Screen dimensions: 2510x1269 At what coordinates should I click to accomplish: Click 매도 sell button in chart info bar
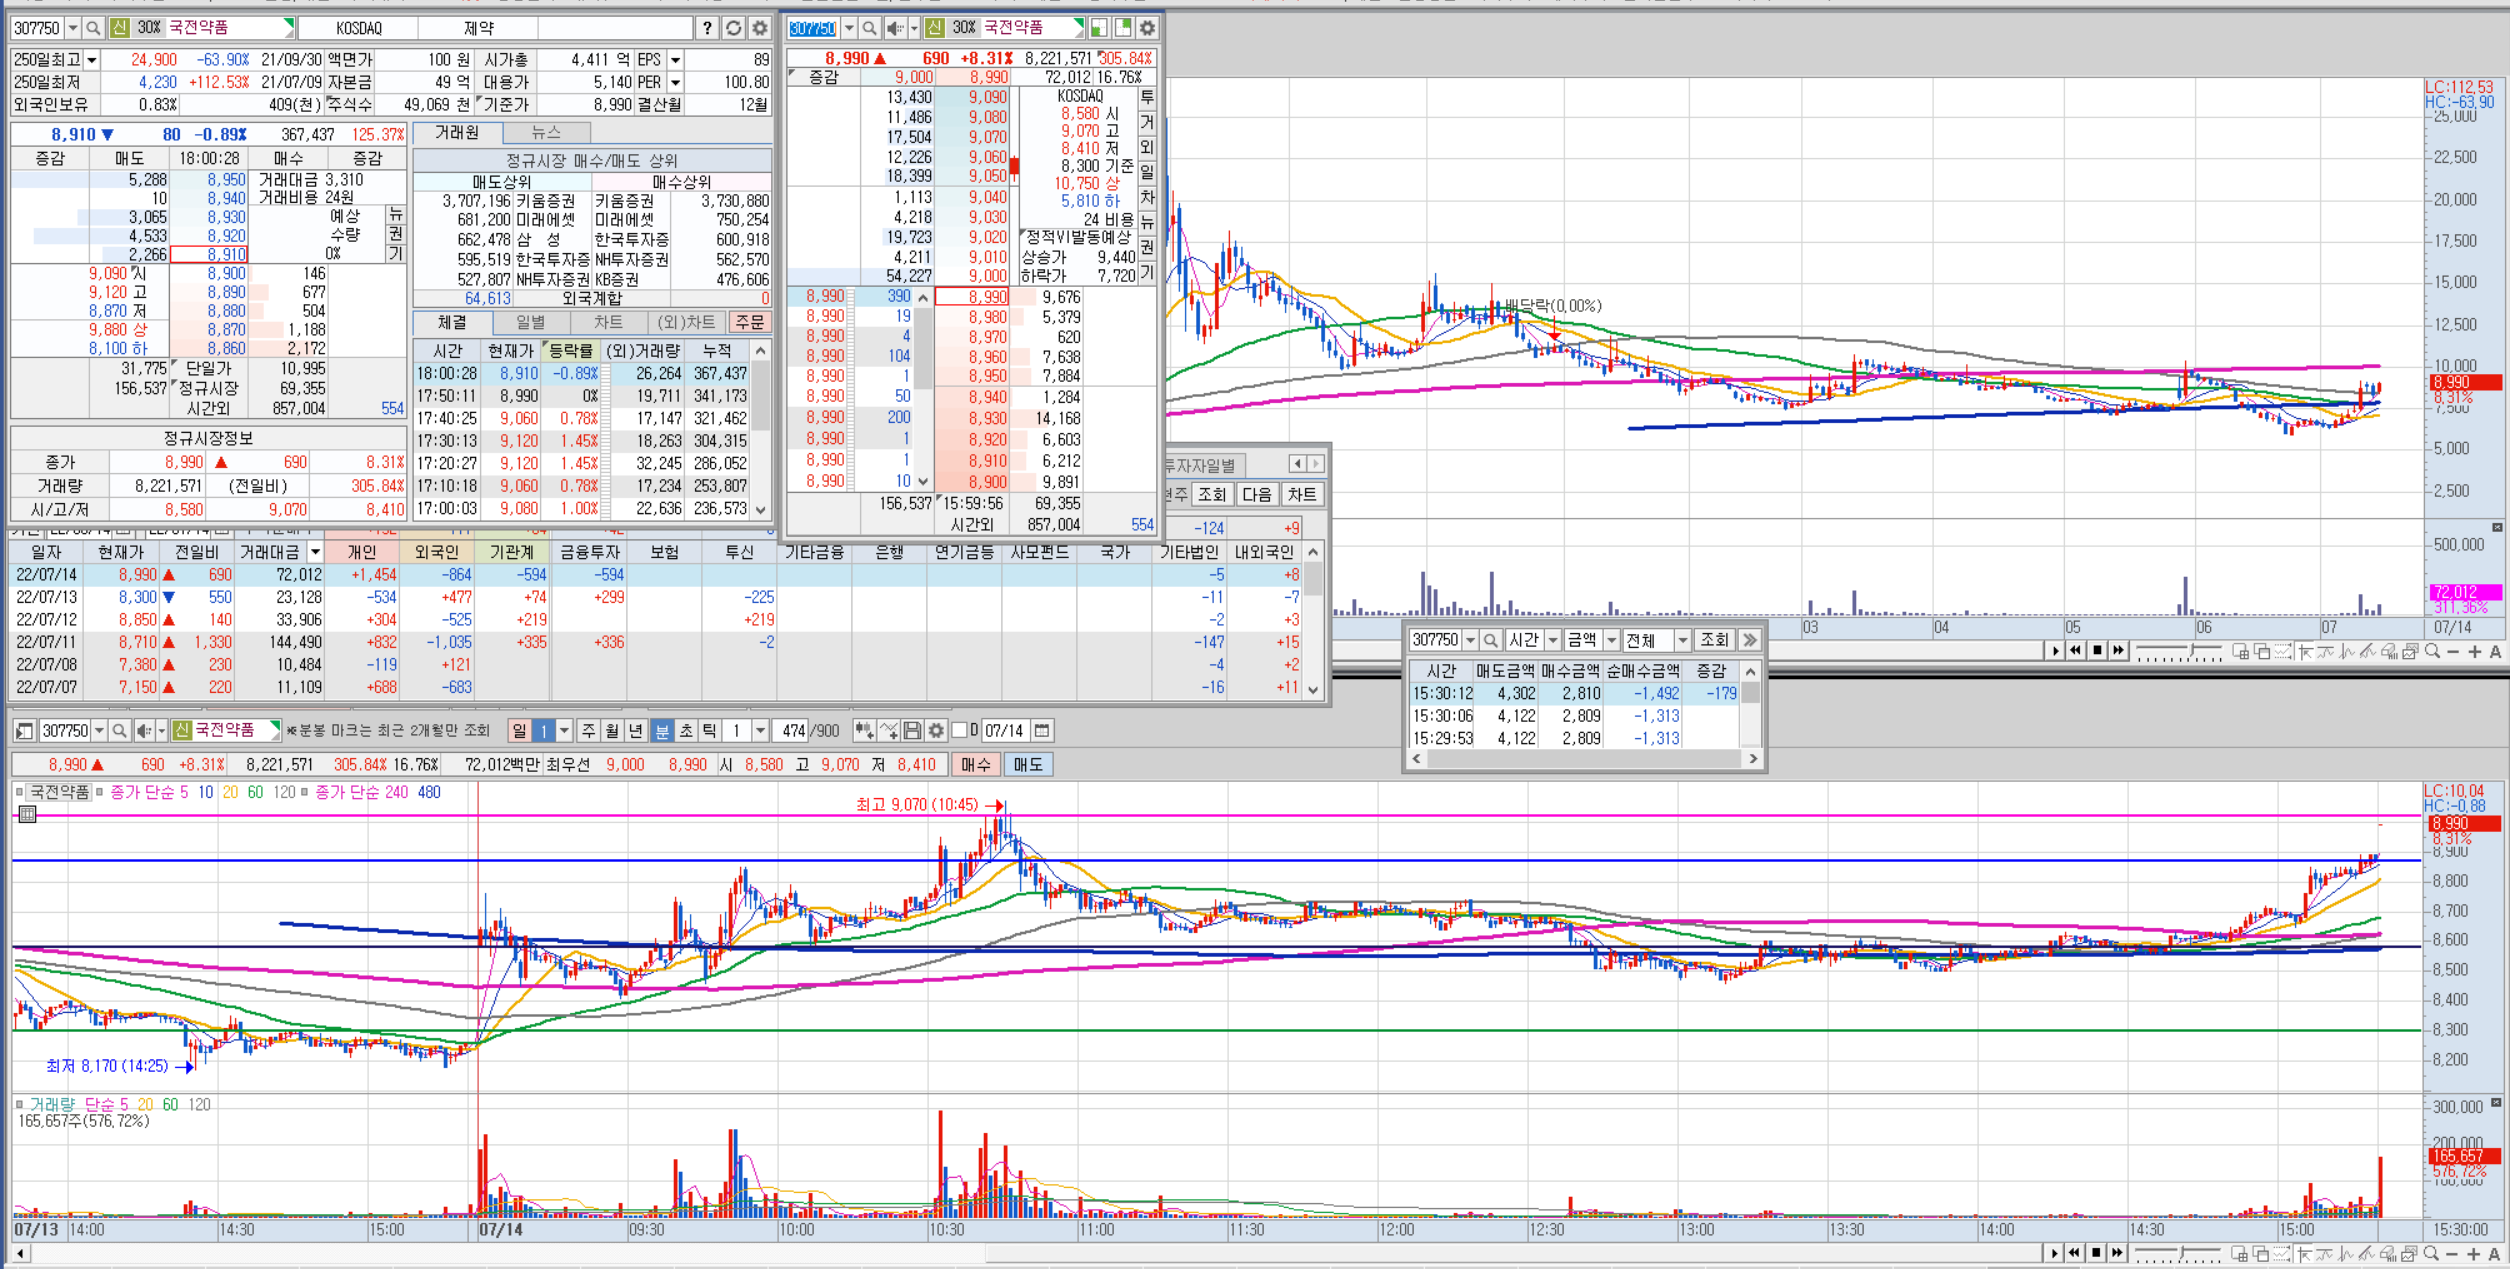coord(1027,765)
